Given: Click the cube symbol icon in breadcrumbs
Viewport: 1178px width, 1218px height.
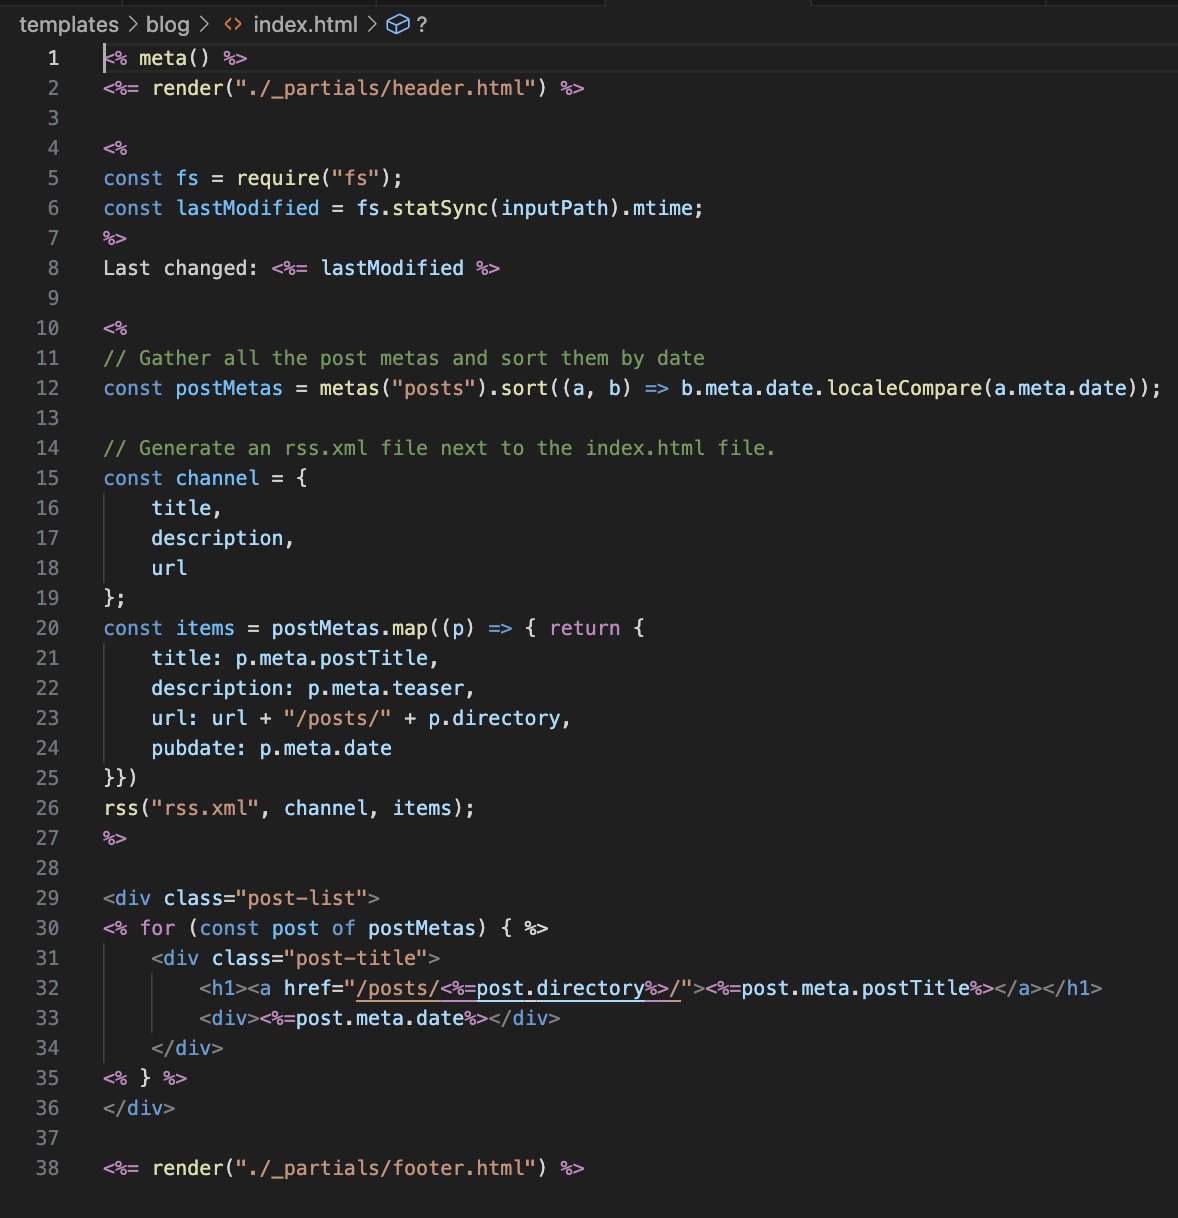Looking at the screenshot, I should 397,24.
